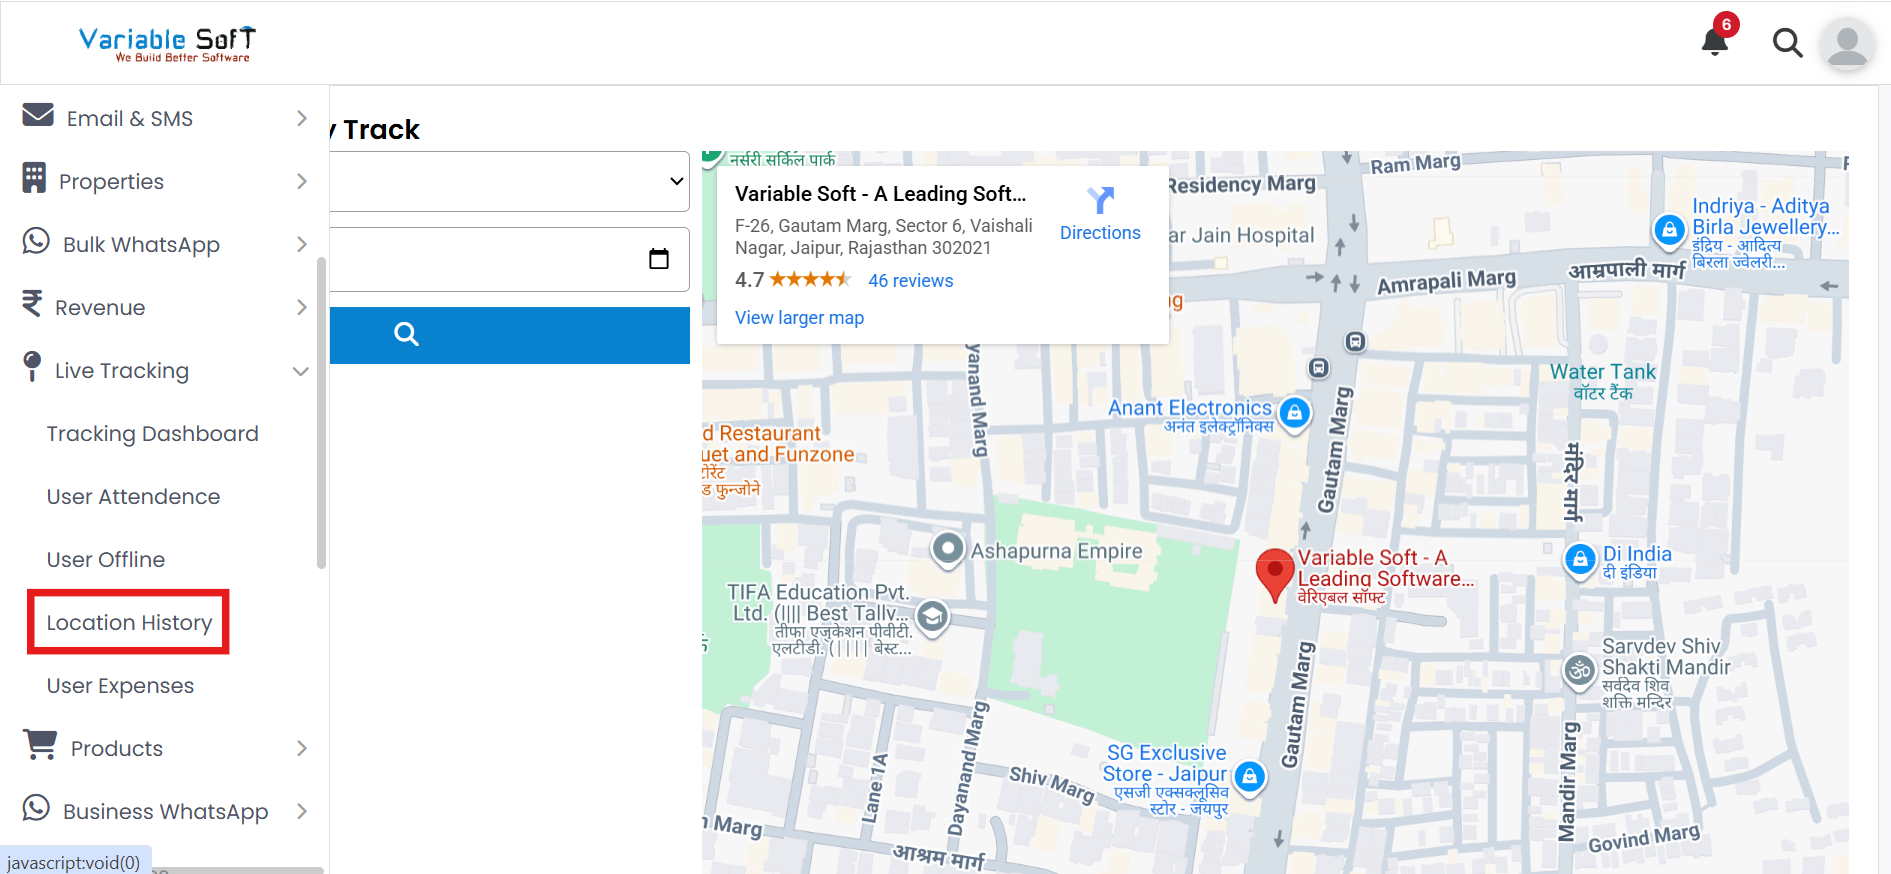Expand the Properties menu chevron
Image resolution: width=1891 pixels, height=874 pixels.
[x=302, y=181]
